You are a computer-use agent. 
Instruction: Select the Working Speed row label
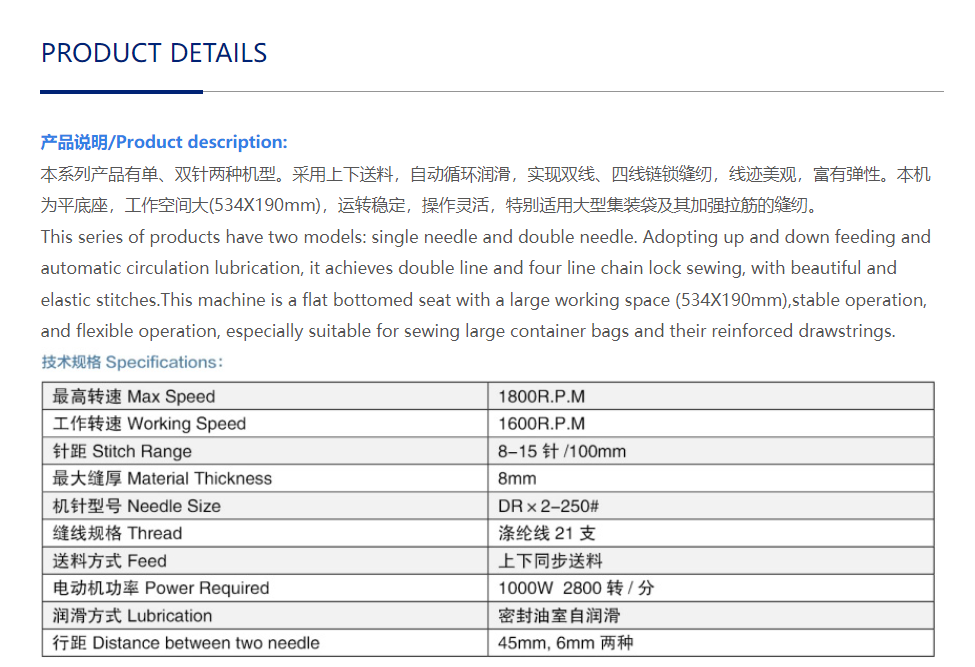(x=149, y=424)
